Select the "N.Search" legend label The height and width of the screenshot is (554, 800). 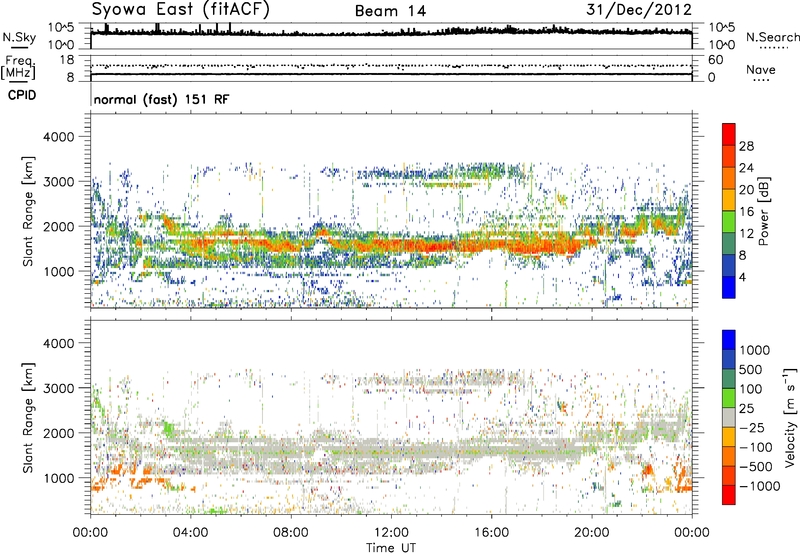tap(772, 37)
